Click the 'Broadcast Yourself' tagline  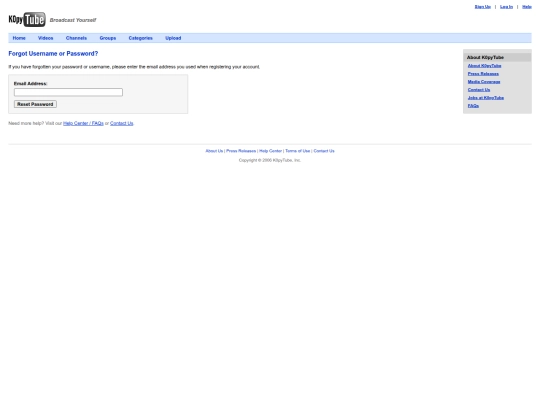click(x=73, y=20)
